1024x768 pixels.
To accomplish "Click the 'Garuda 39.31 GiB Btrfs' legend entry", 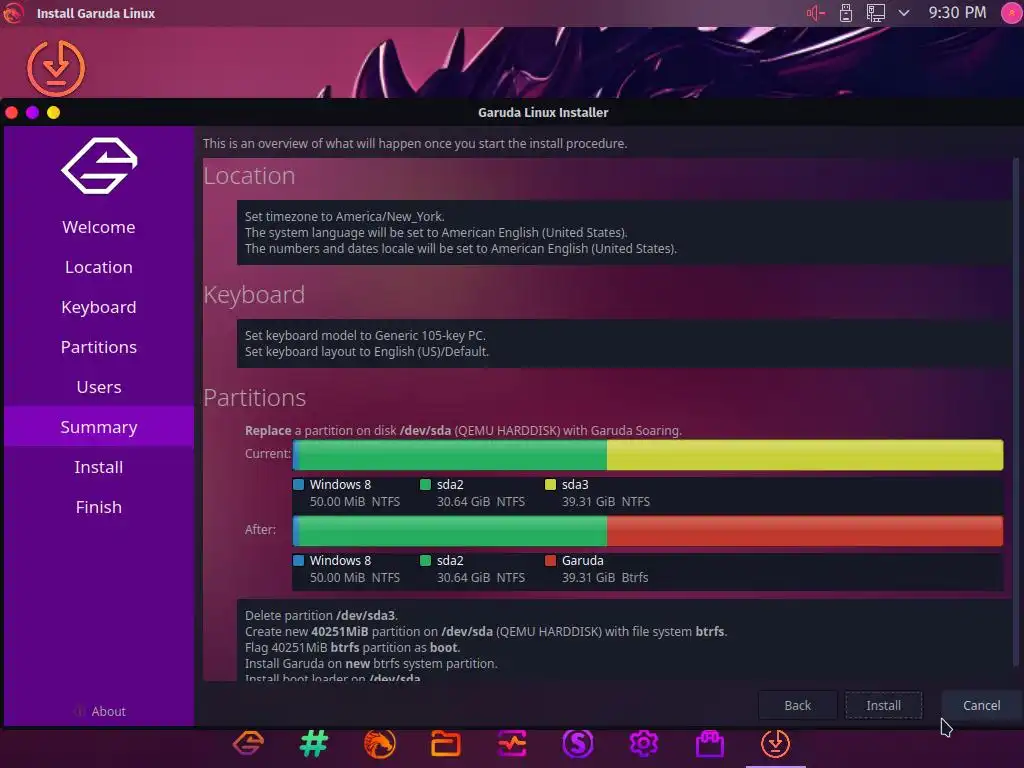I will (597, 569).
